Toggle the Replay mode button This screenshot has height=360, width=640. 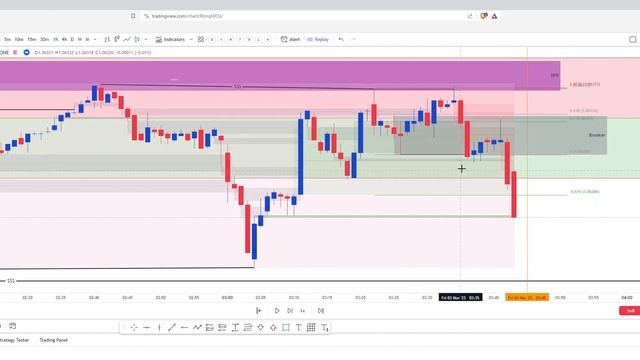click(318, 40)
